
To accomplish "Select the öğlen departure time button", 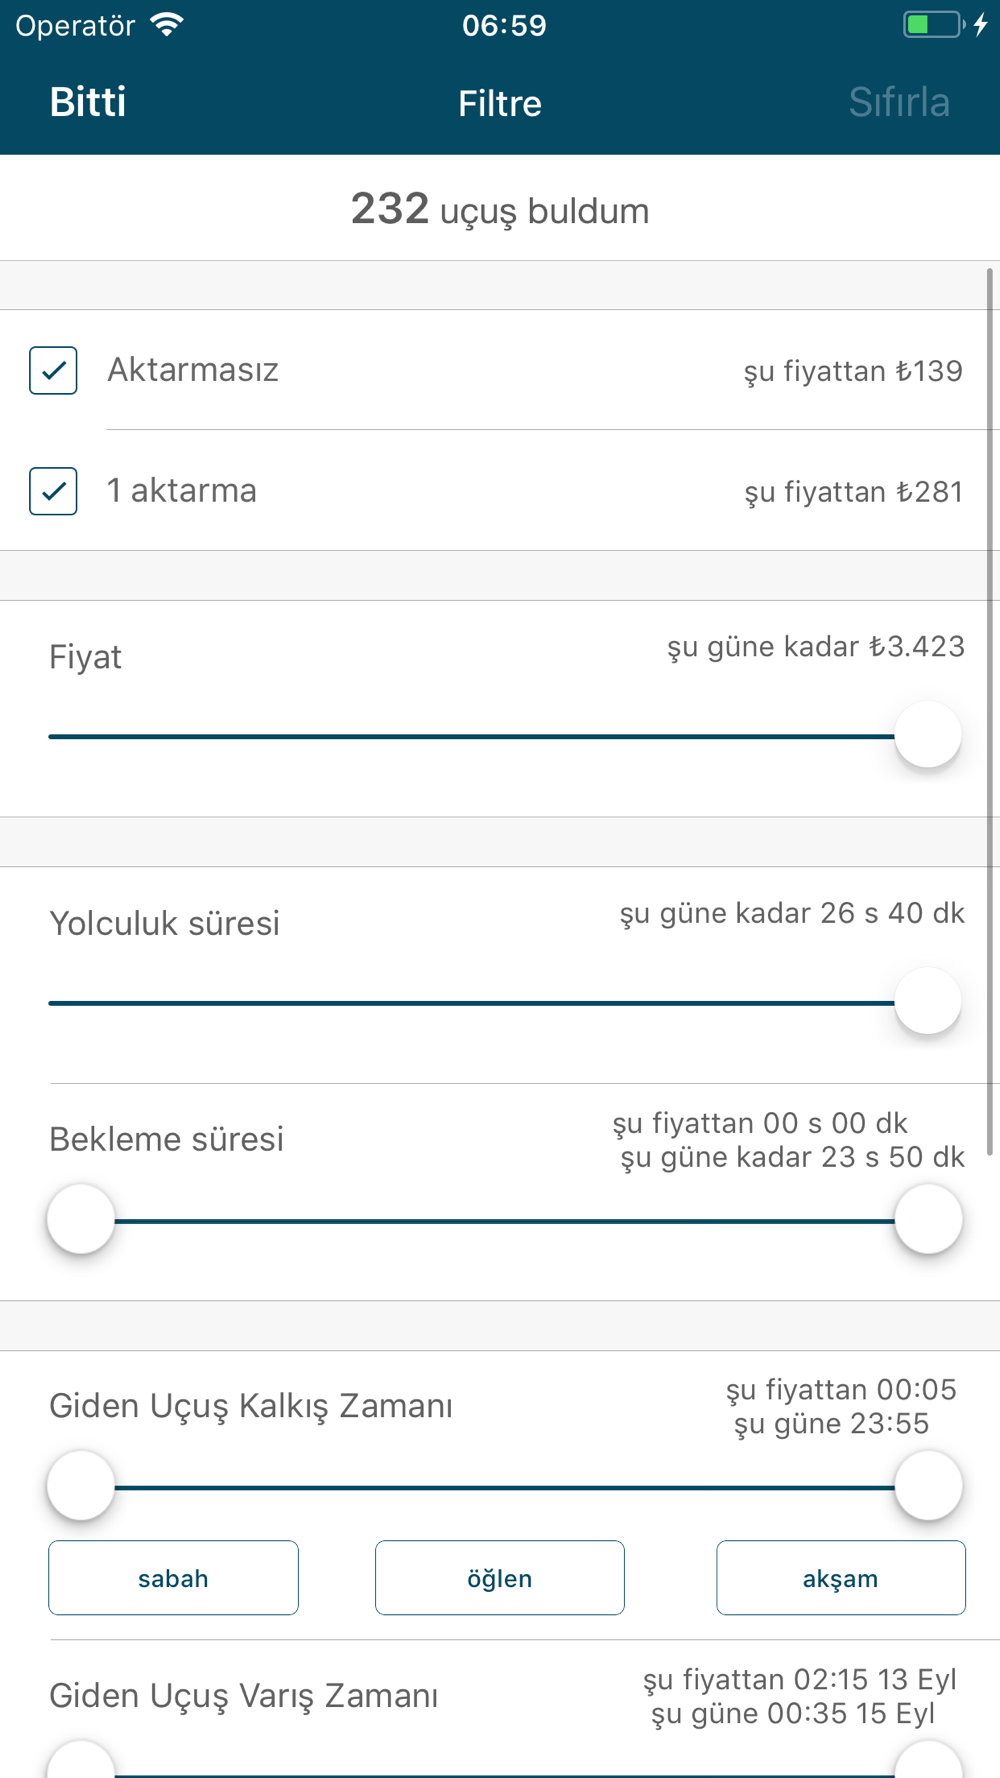I will click(500, 1578).
